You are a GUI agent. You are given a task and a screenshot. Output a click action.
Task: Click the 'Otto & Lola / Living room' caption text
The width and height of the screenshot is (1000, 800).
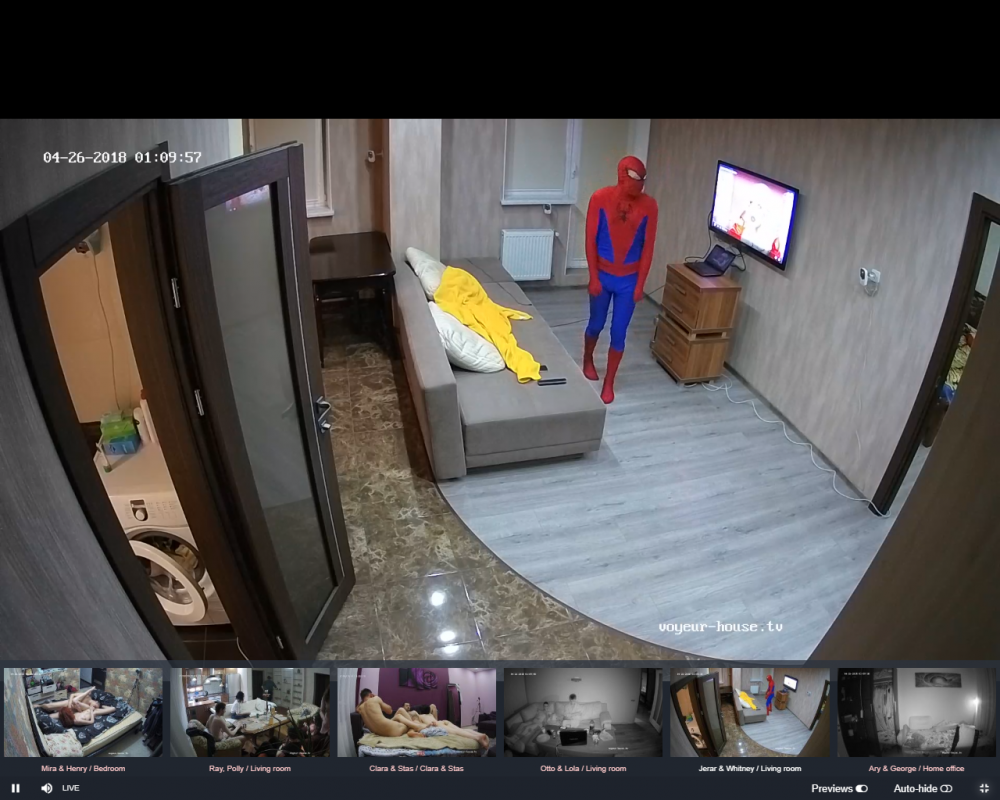coord(583,768)
